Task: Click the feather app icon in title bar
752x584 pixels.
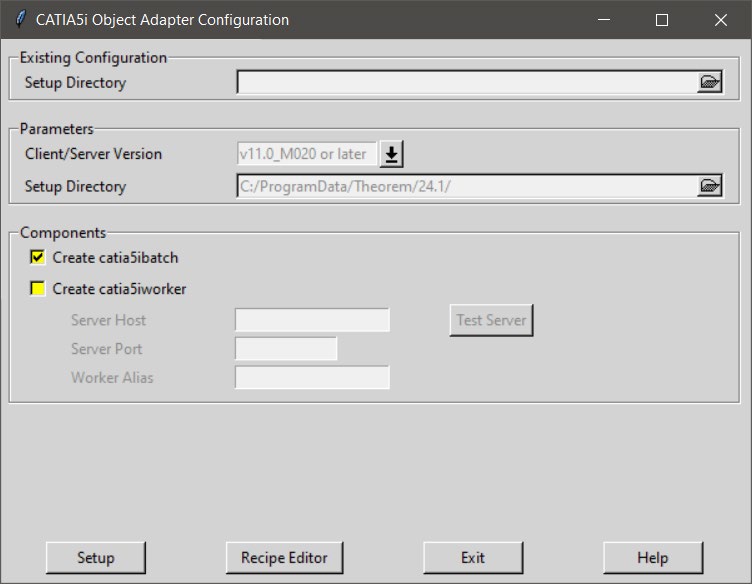Action: (20, 19)
